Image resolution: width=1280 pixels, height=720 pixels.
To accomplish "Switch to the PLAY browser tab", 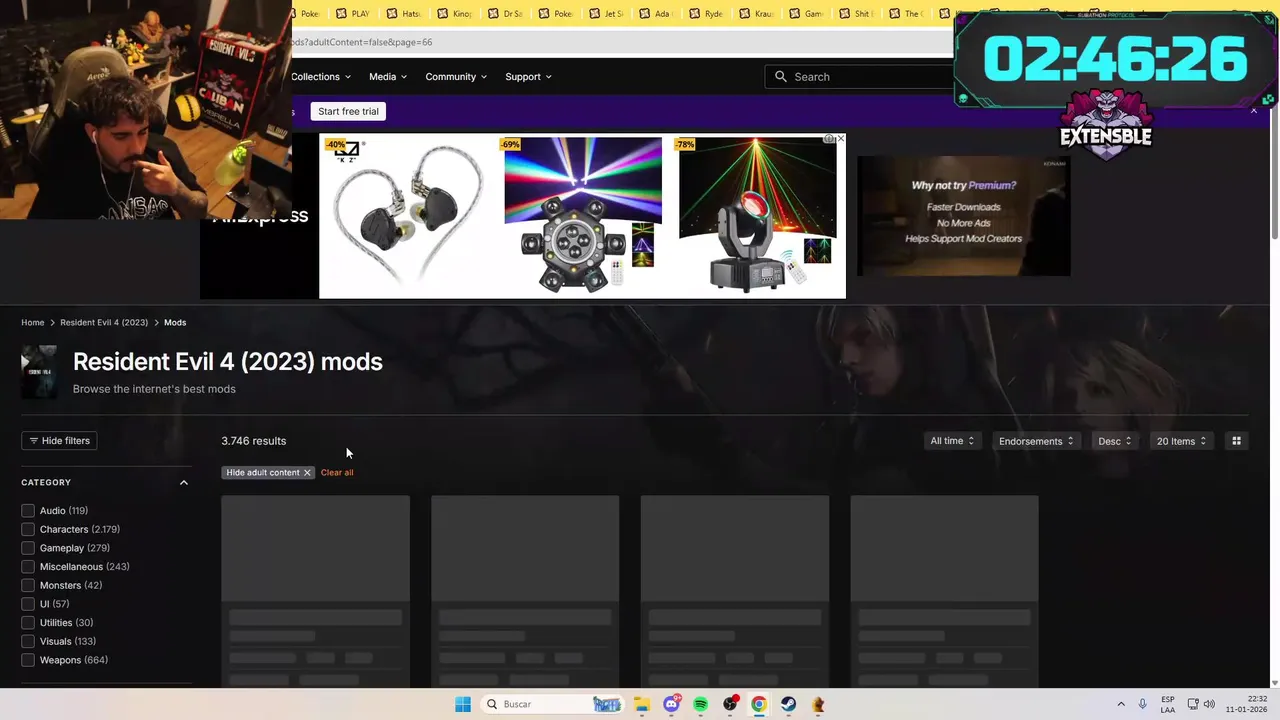I will 354,14.
